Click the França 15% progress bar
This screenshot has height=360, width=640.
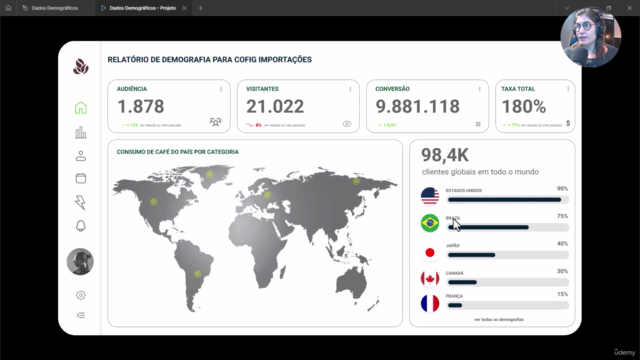pos(508,305)
